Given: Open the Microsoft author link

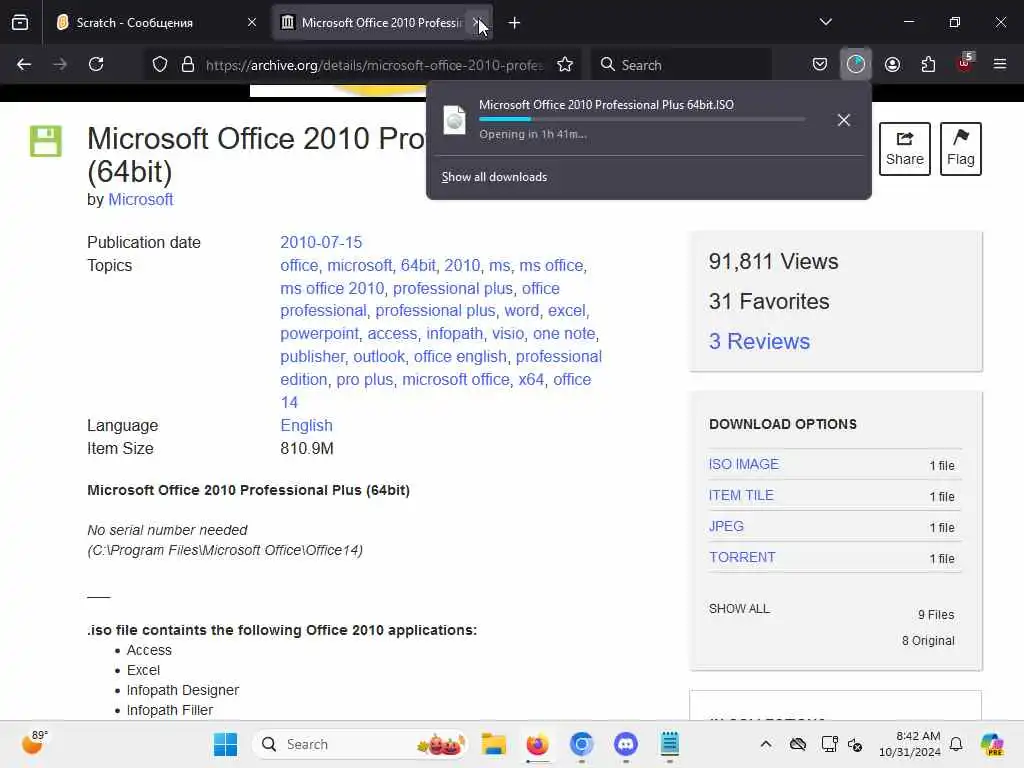Looking at the screenshot, I should pos(140,200).
